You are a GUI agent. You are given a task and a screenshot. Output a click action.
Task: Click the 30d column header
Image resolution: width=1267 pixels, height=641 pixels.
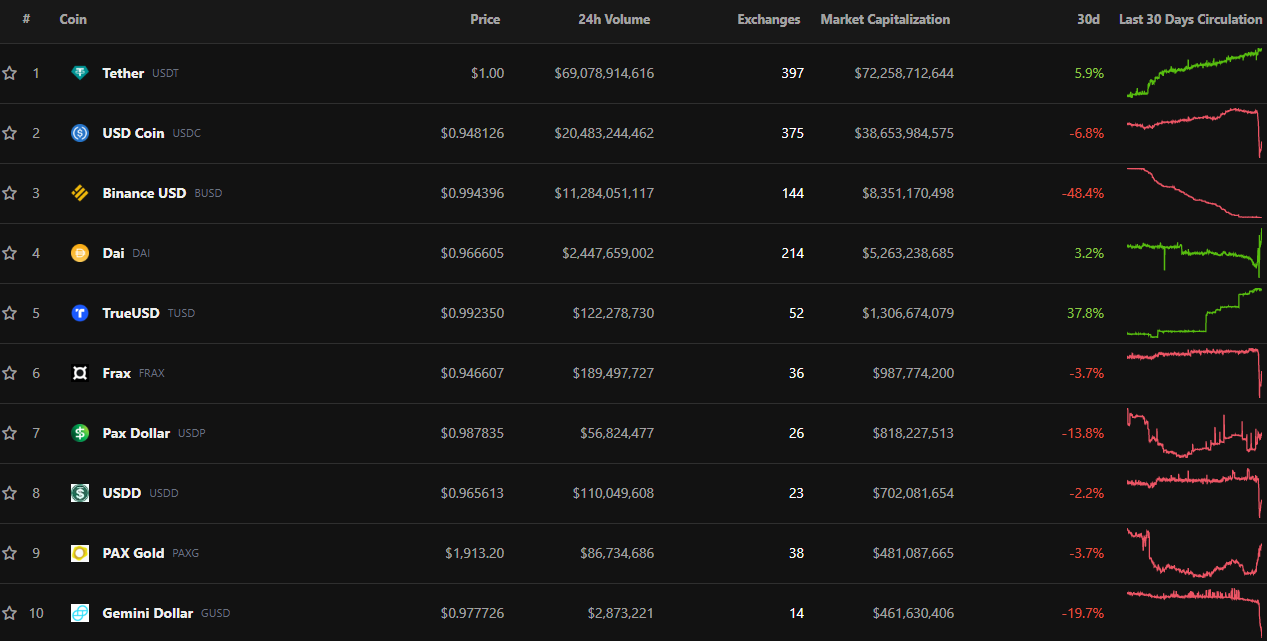pos(1091,19)
